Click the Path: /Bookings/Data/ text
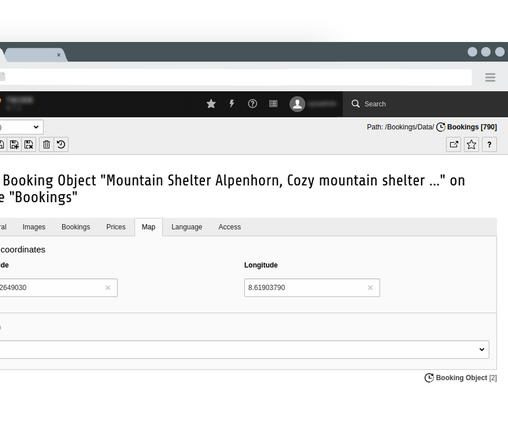Viewport: 508px width, 430px height. point(400,127)
